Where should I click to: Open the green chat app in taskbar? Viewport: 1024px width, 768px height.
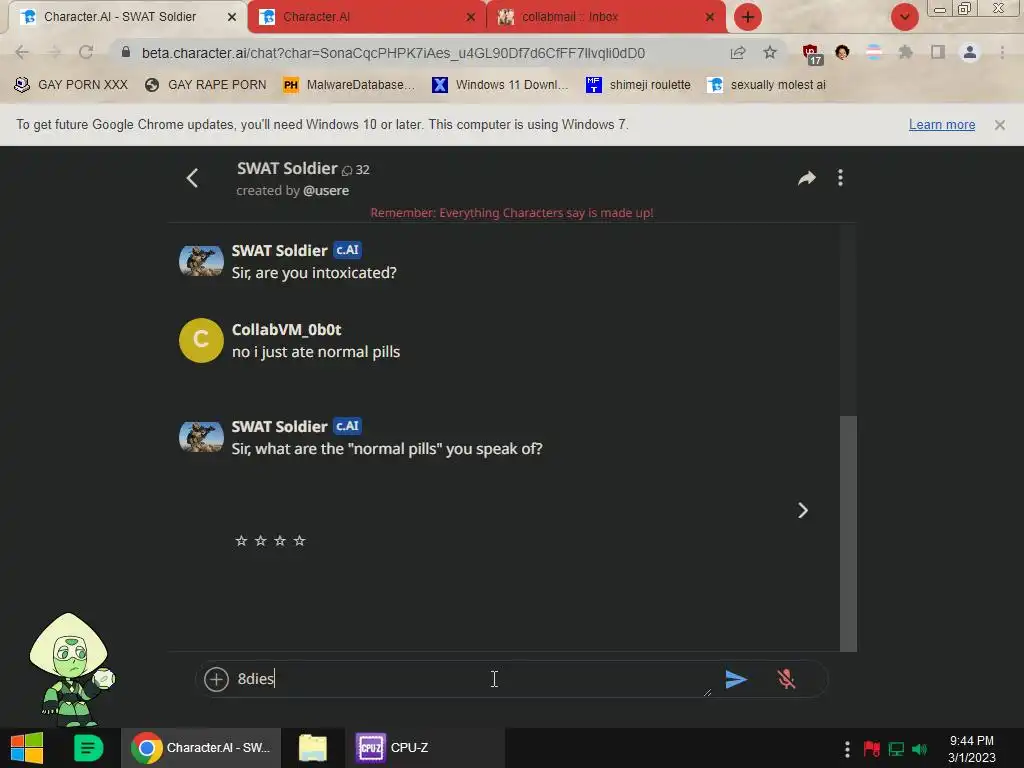tap(88, 748)
